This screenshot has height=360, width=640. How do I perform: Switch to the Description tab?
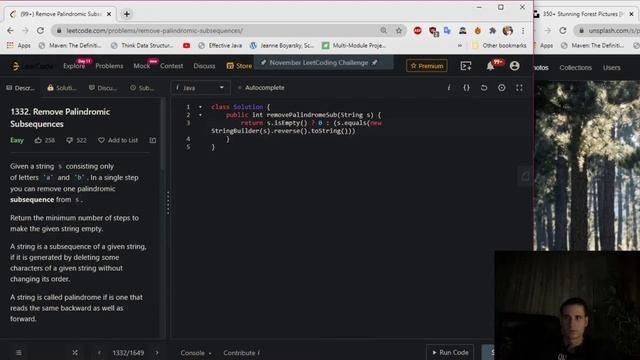(x=20, y=88)
